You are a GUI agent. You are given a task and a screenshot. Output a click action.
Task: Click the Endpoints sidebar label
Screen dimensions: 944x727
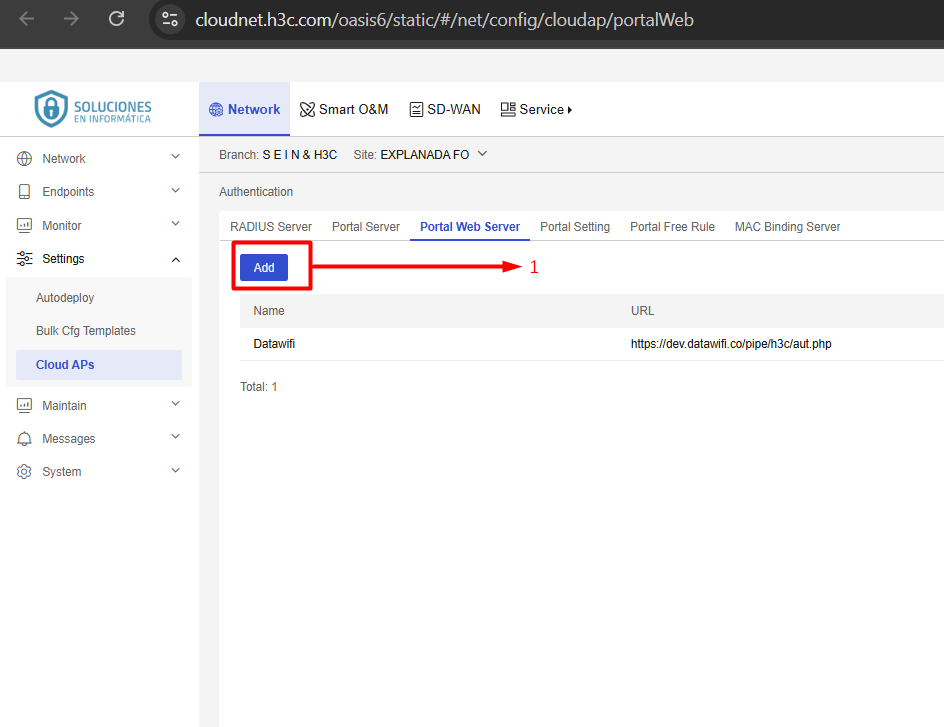coord(68,192)
